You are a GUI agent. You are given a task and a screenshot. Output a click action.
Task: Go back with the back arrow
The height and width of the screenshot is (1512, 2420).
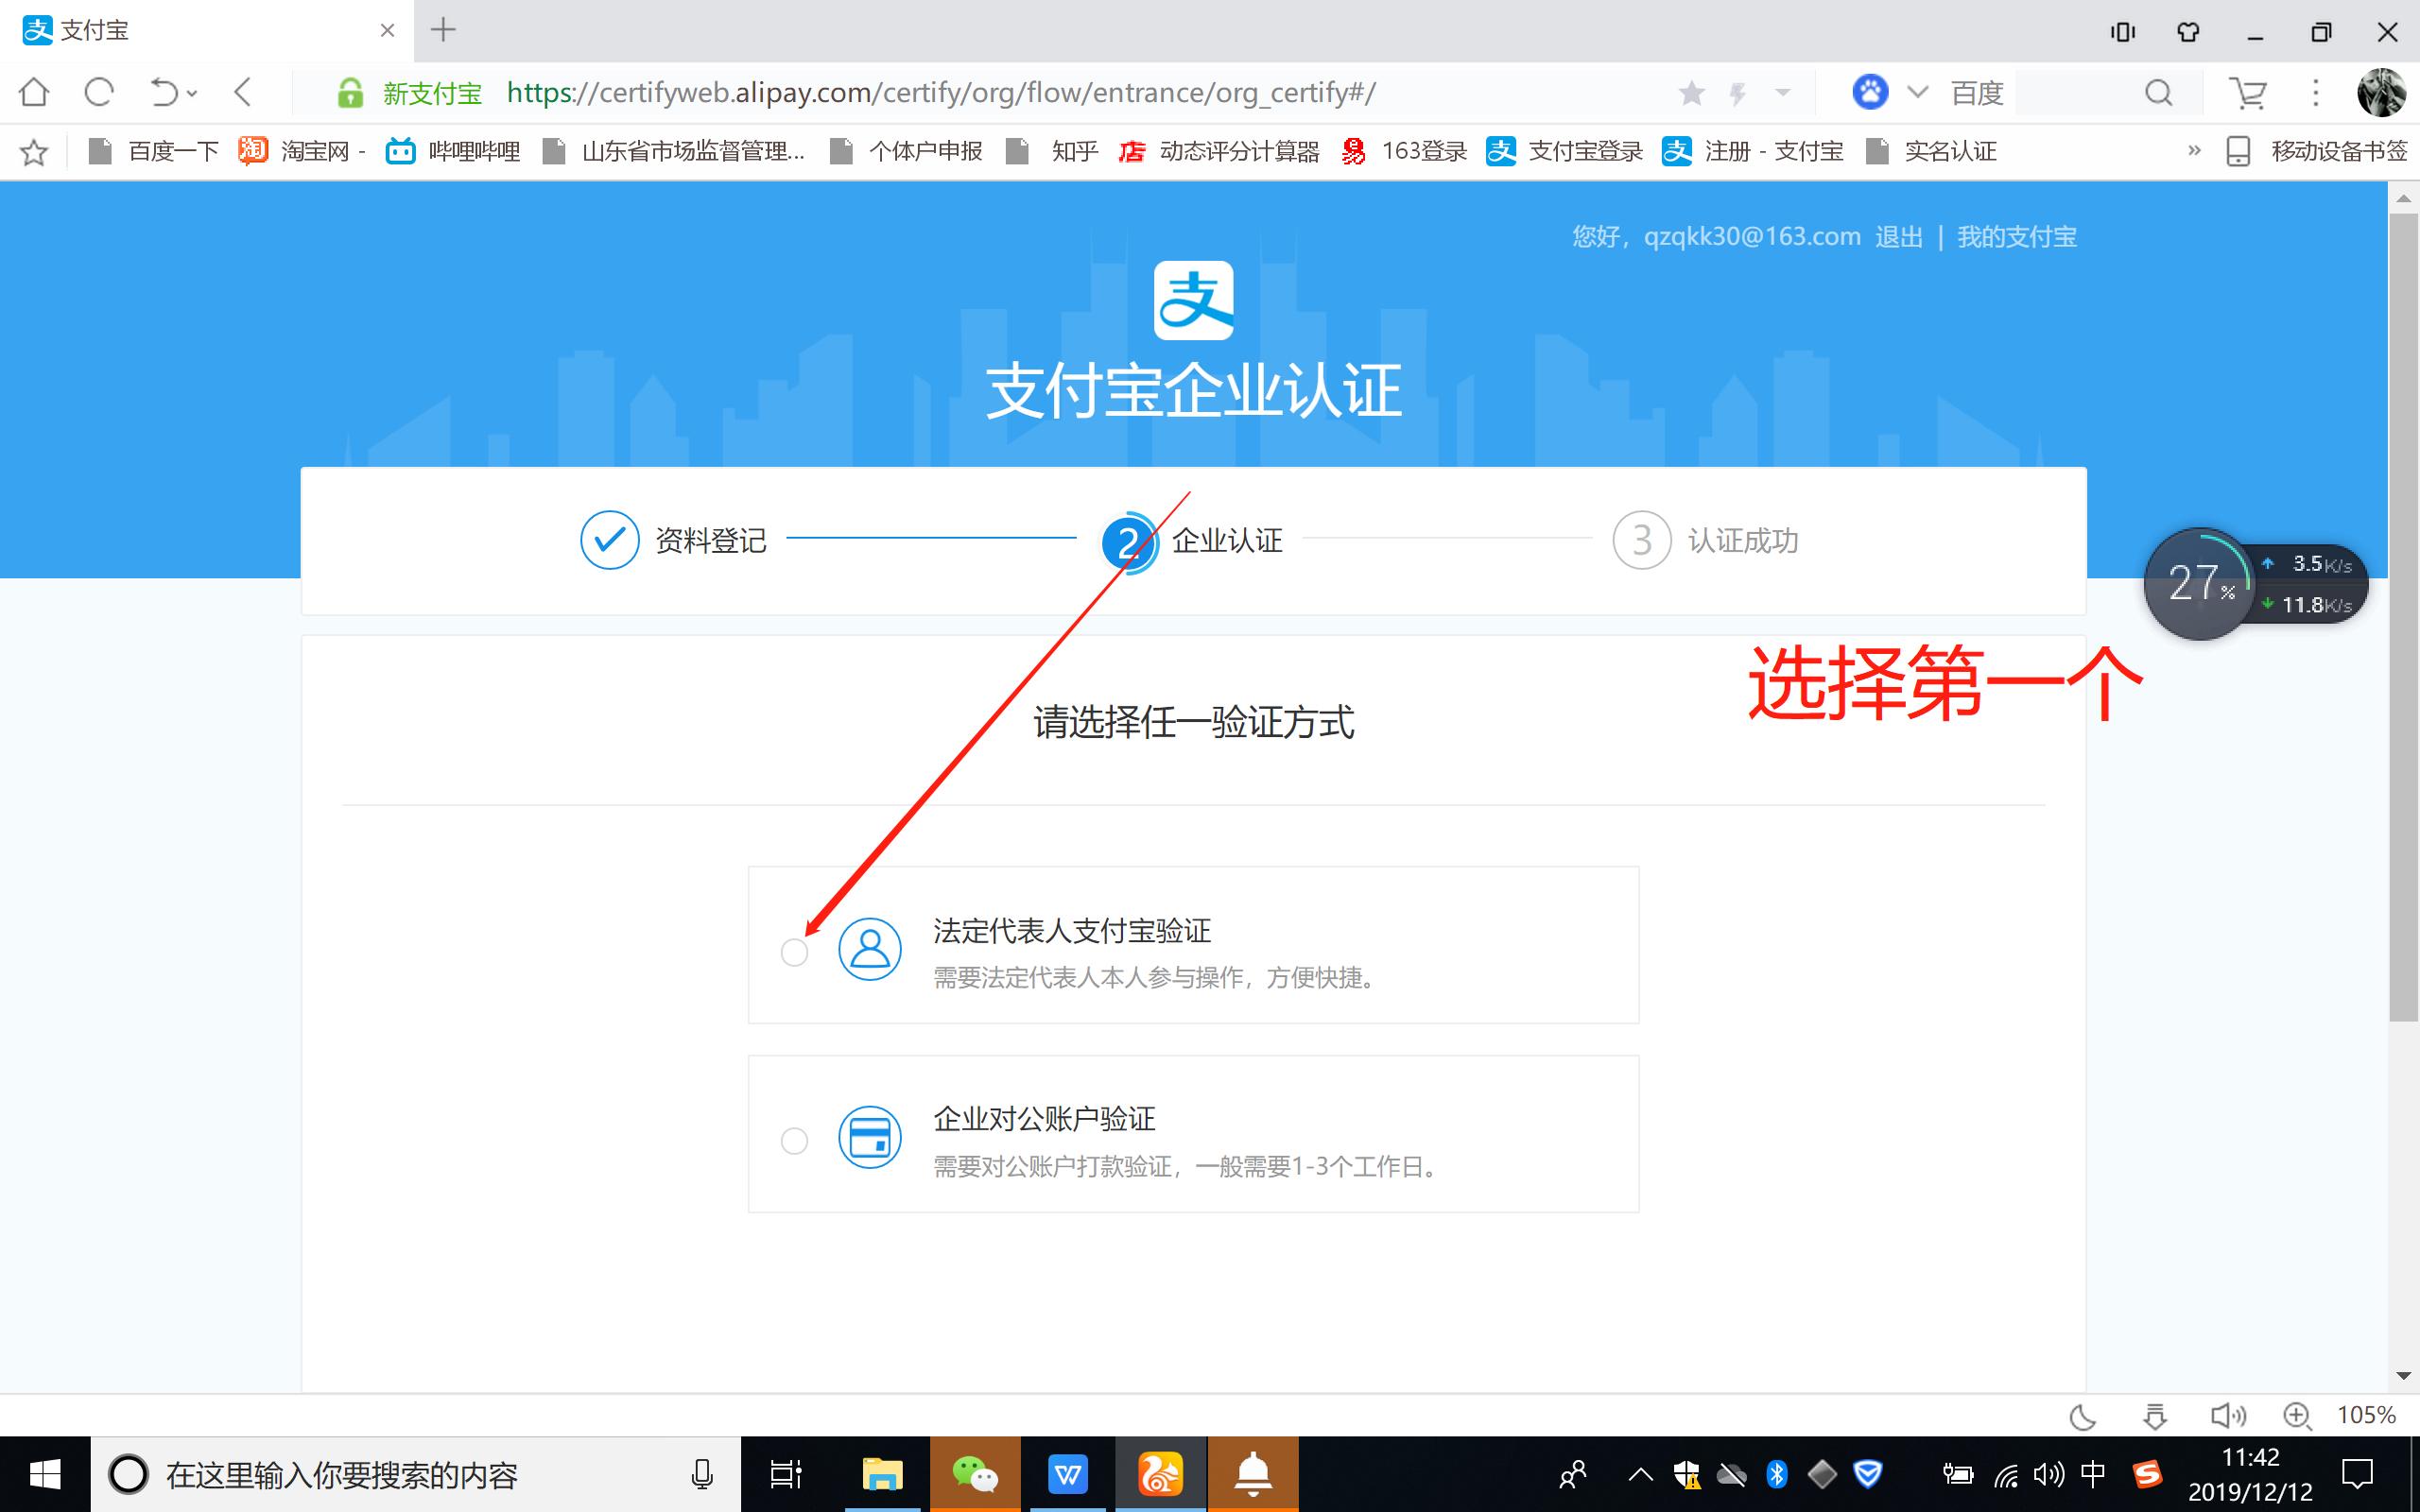click(242, 93)
